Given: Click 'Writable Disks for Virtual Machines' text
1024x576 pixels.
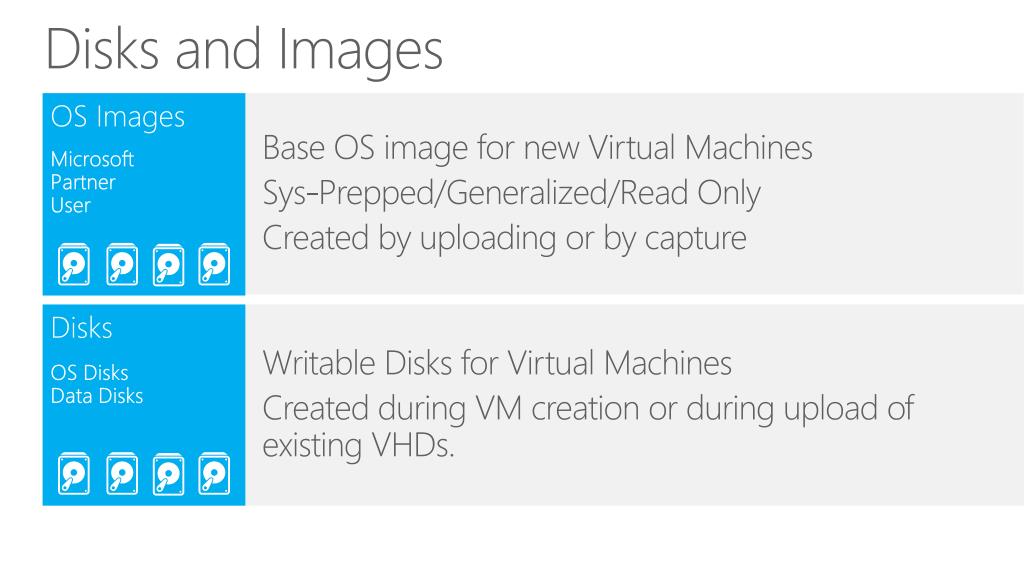Looking at the screenshot, I should point(497,363).
